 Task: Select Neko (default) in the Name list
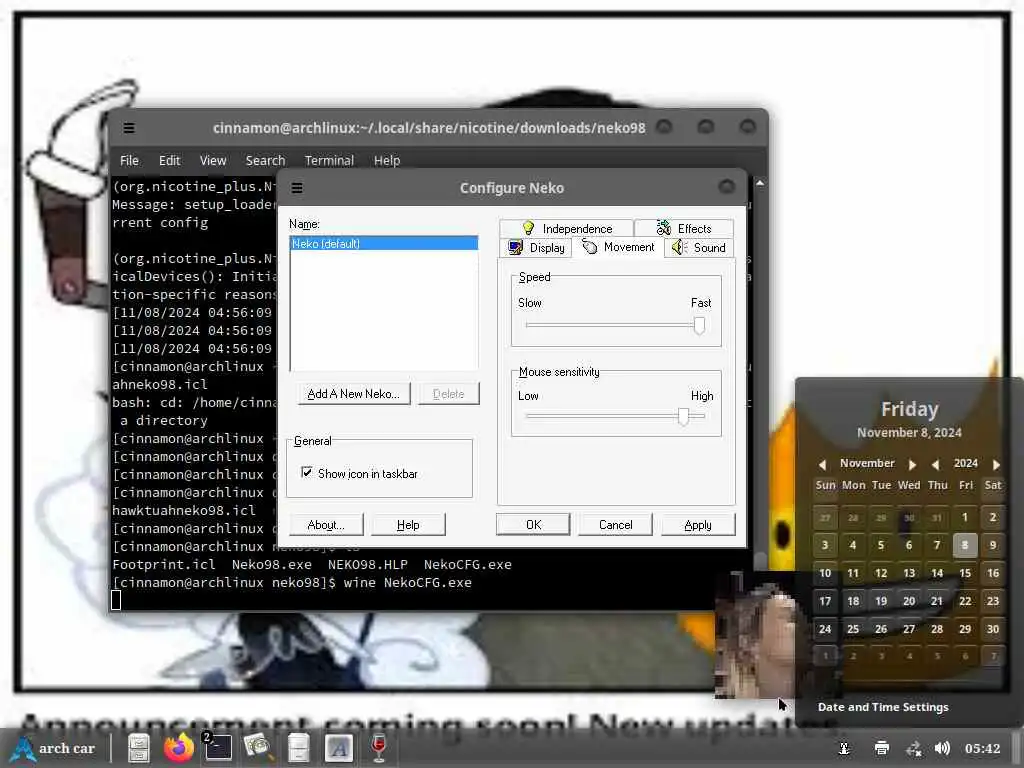[x=384, y=244]
